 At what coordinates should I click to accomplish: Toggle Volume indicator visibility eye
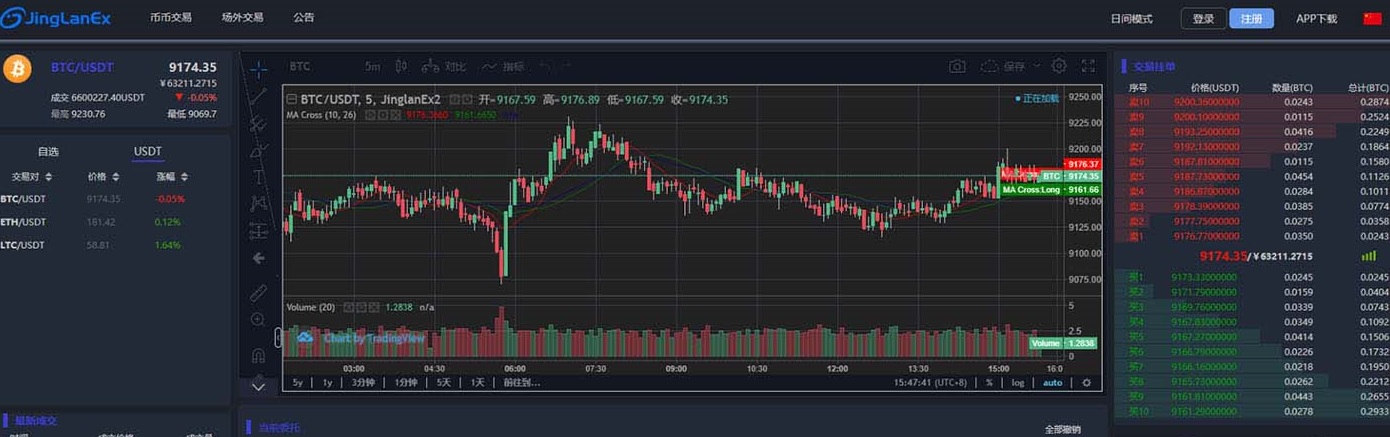click(x=349, y=307)
